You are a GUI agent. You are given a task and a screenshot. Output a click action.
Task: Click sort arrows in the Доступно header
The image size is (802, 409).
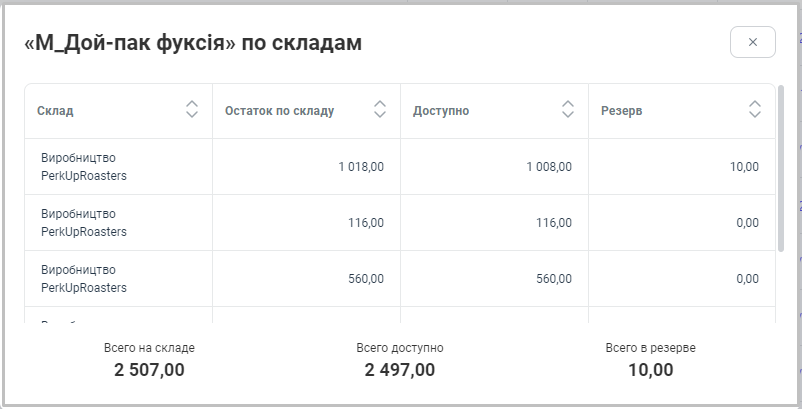tap(568, 110)
